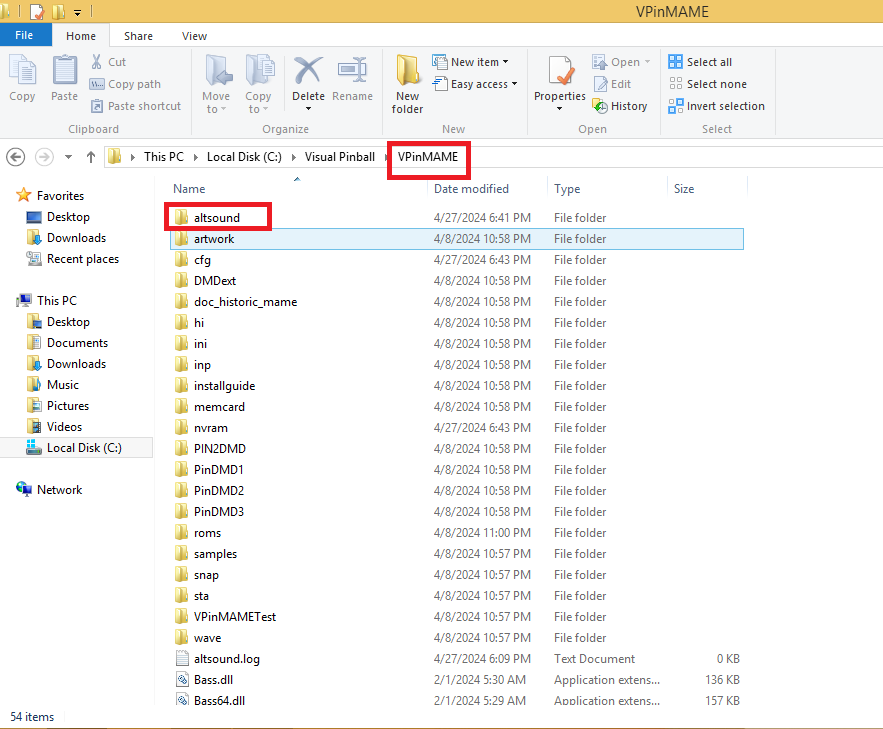The height and width of the screenshot is (729, 883).
Task: Click the Bass.dll file icon
Action: tap(182, 679)
